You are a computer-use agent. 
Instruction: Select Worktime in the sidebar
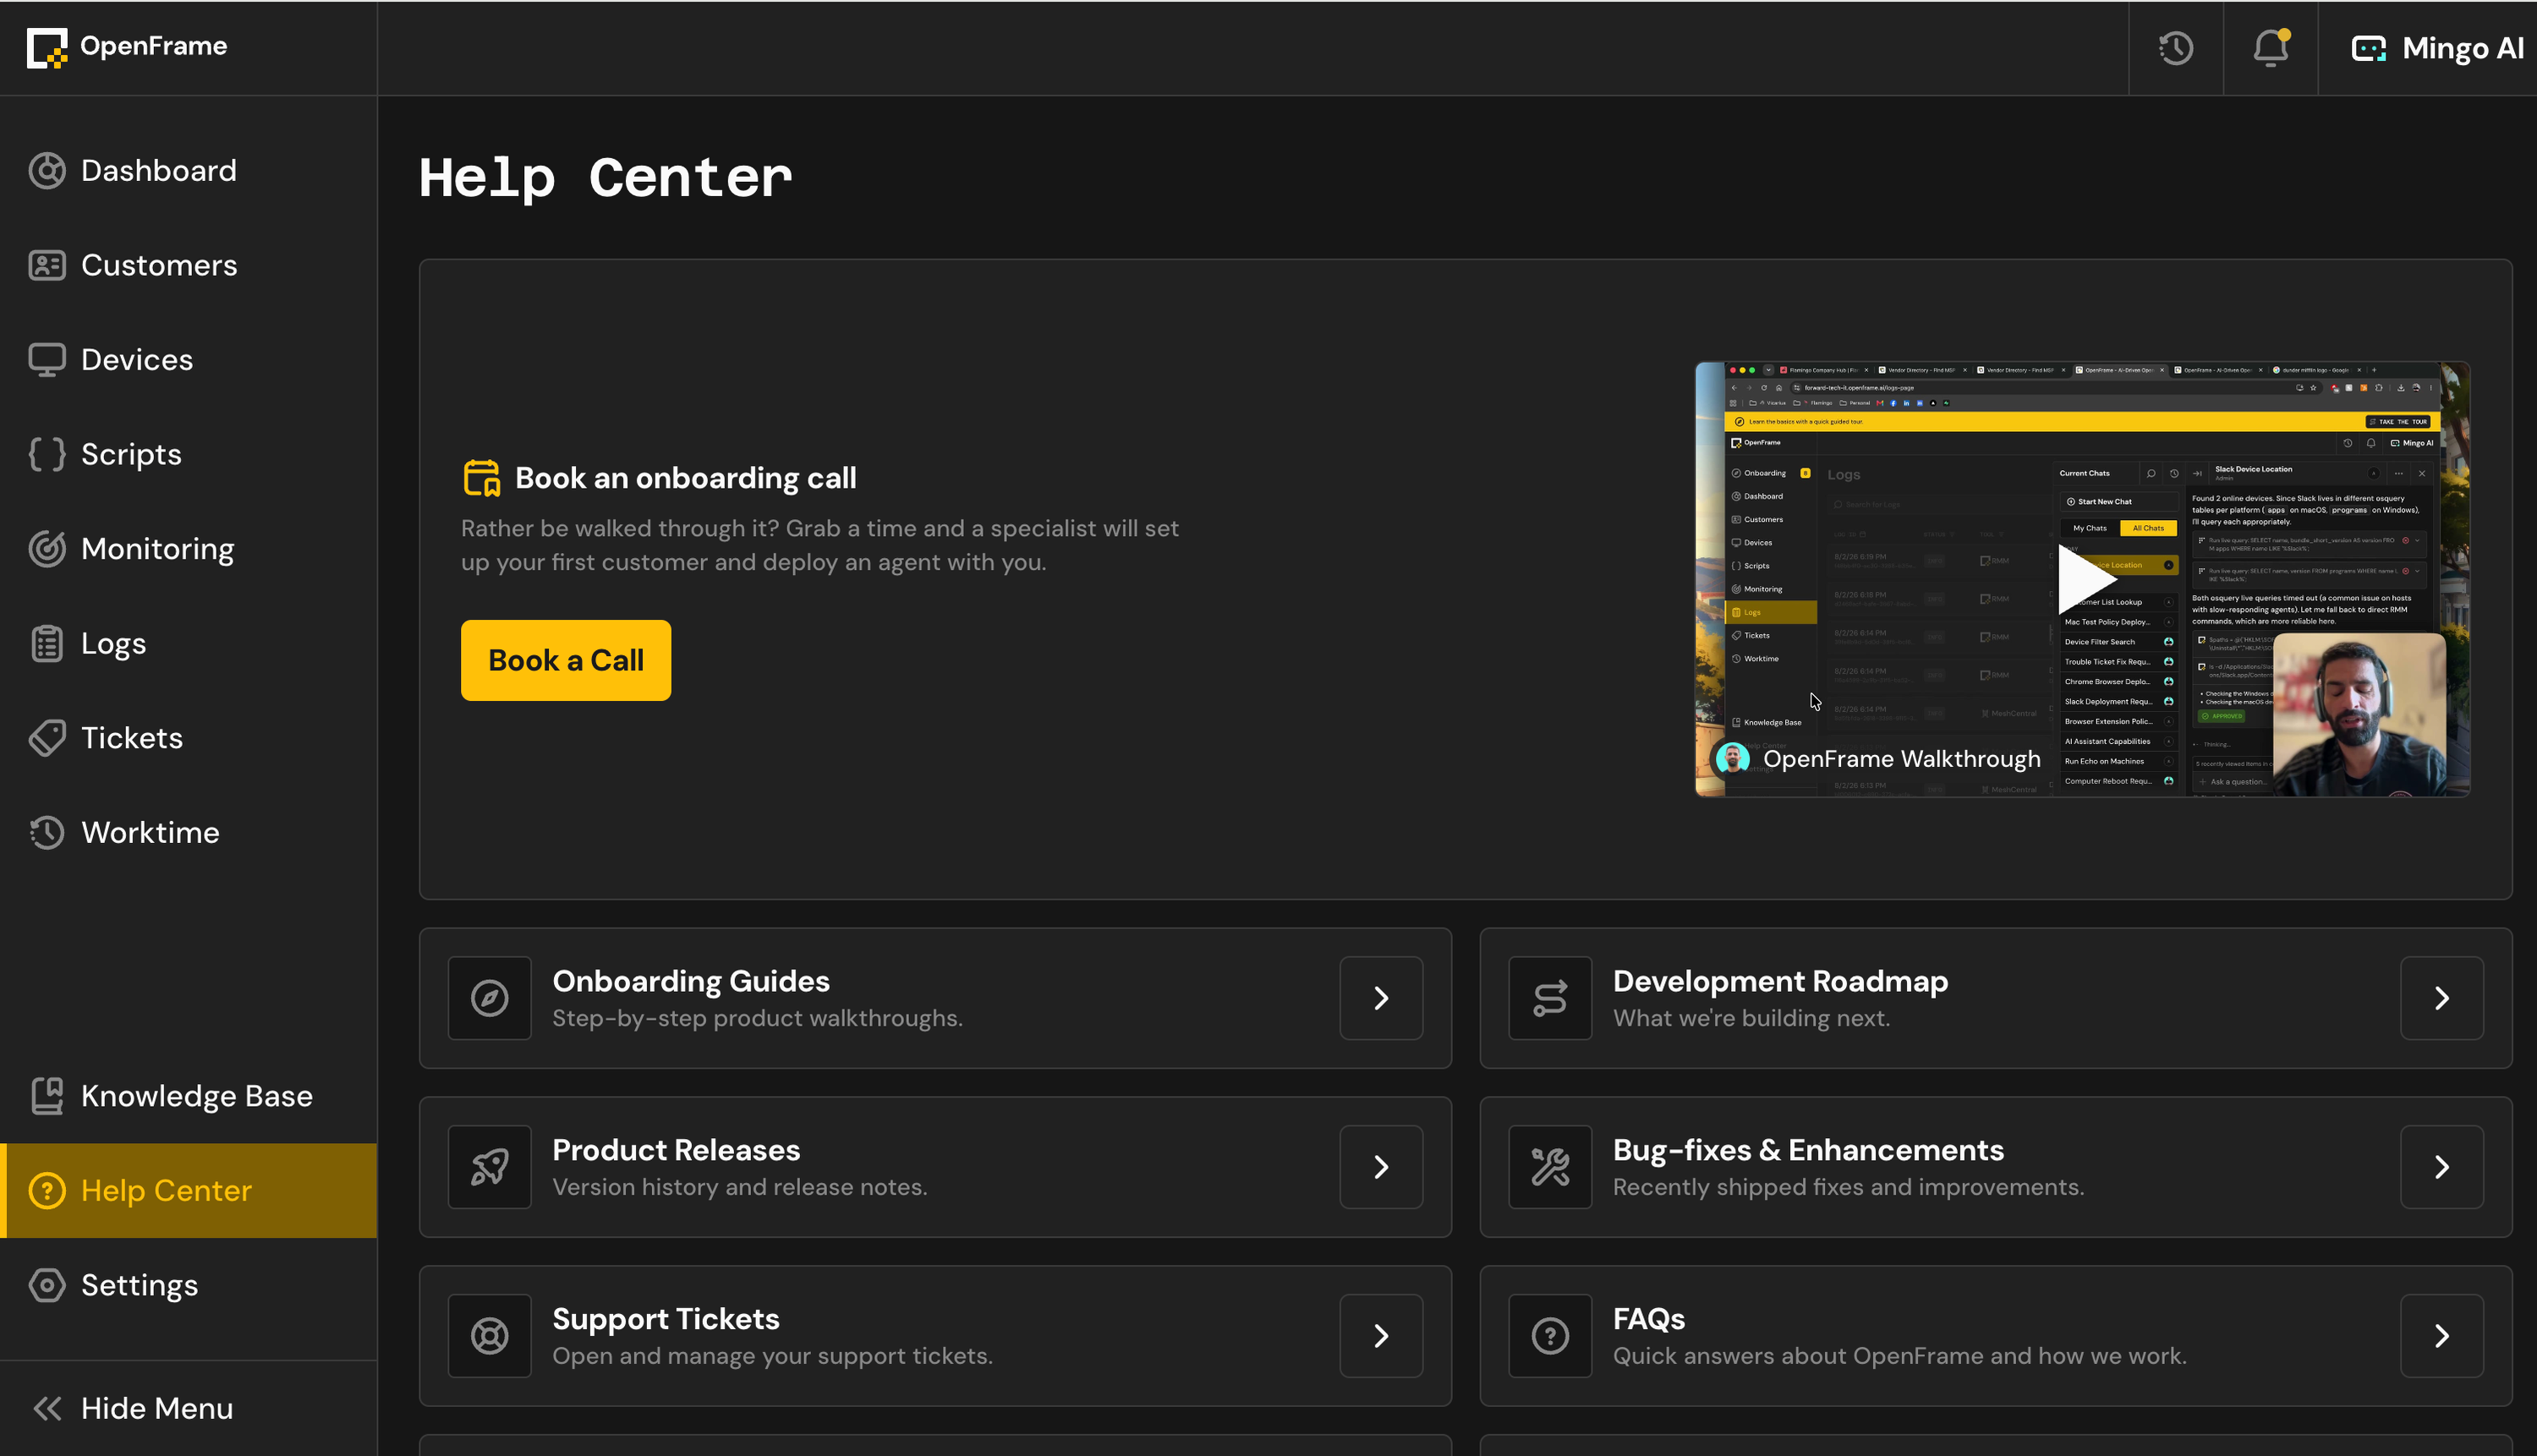coord(189,832)
